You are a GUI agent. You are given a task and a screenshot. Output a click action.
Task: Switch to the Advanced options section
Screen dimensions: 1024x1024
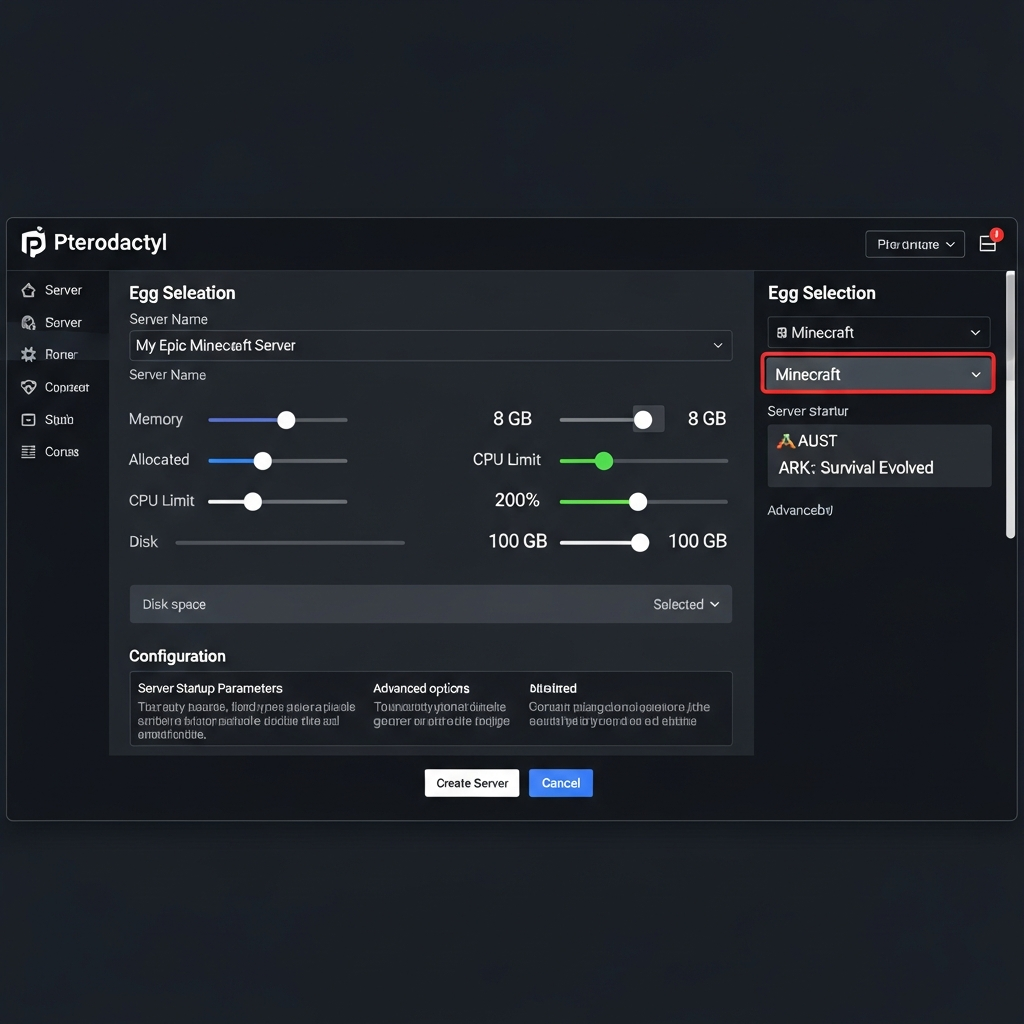click(421, 688)
